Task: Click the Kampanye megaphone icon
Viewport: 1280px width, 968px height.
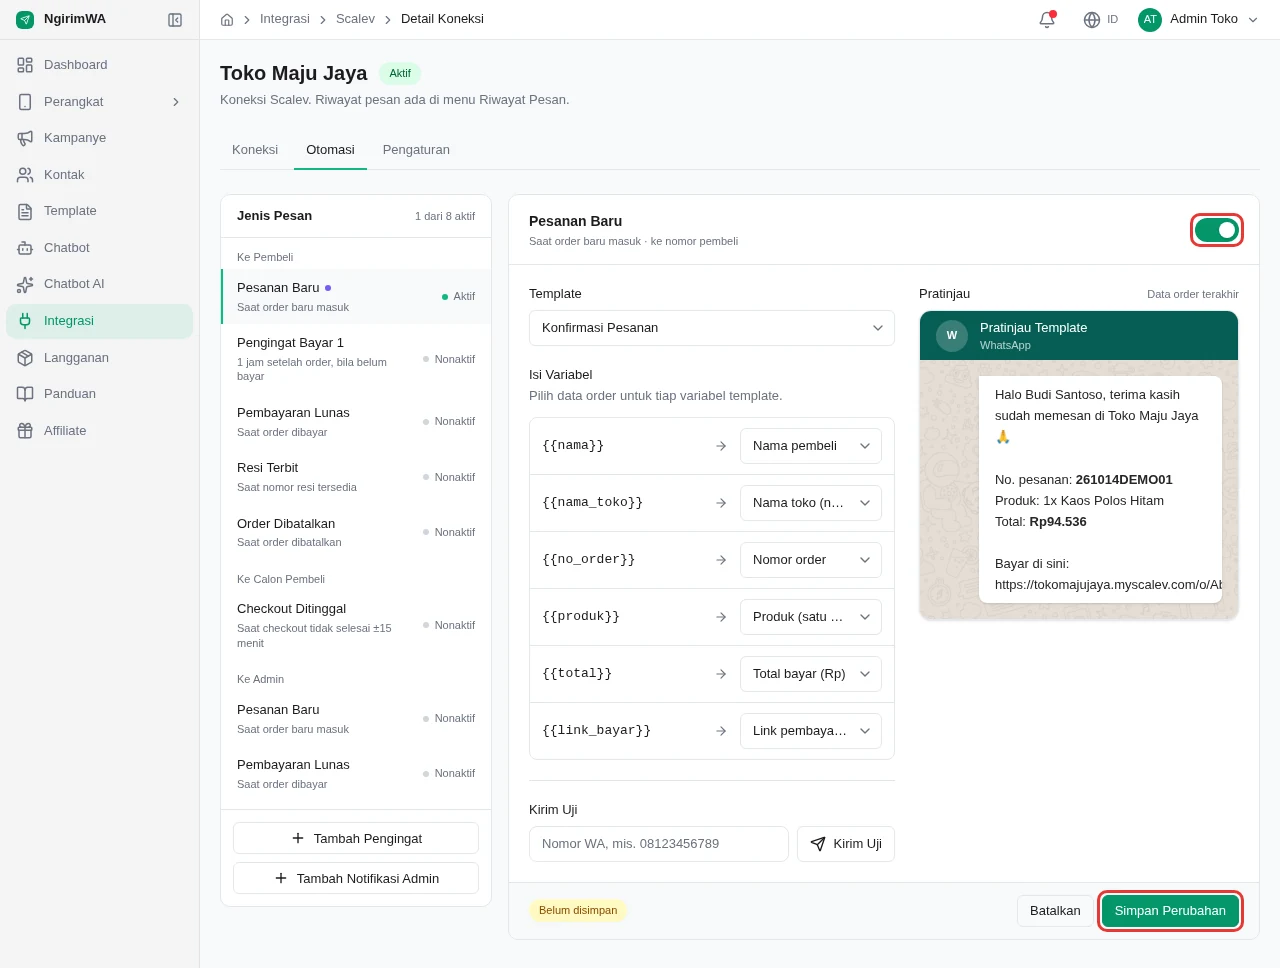Action: pyautogui.click(x=25, y=138)
